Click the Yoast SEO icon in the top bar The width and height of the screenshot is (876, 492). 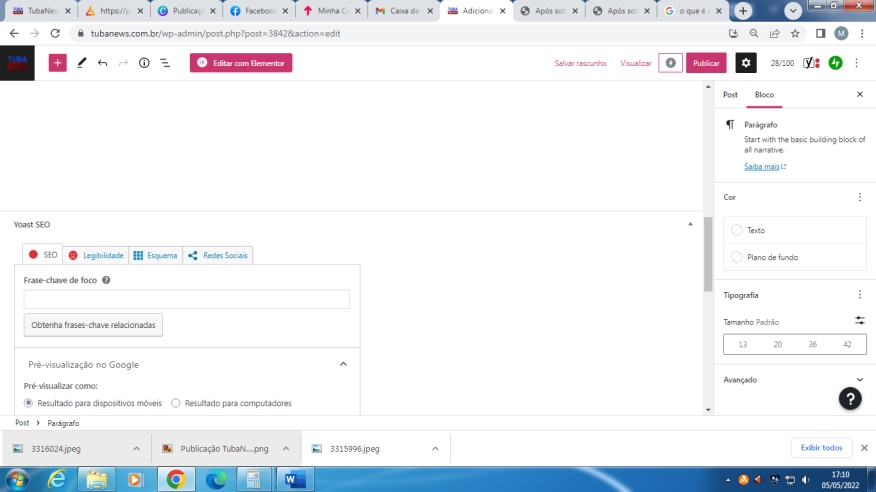[812, 63]
